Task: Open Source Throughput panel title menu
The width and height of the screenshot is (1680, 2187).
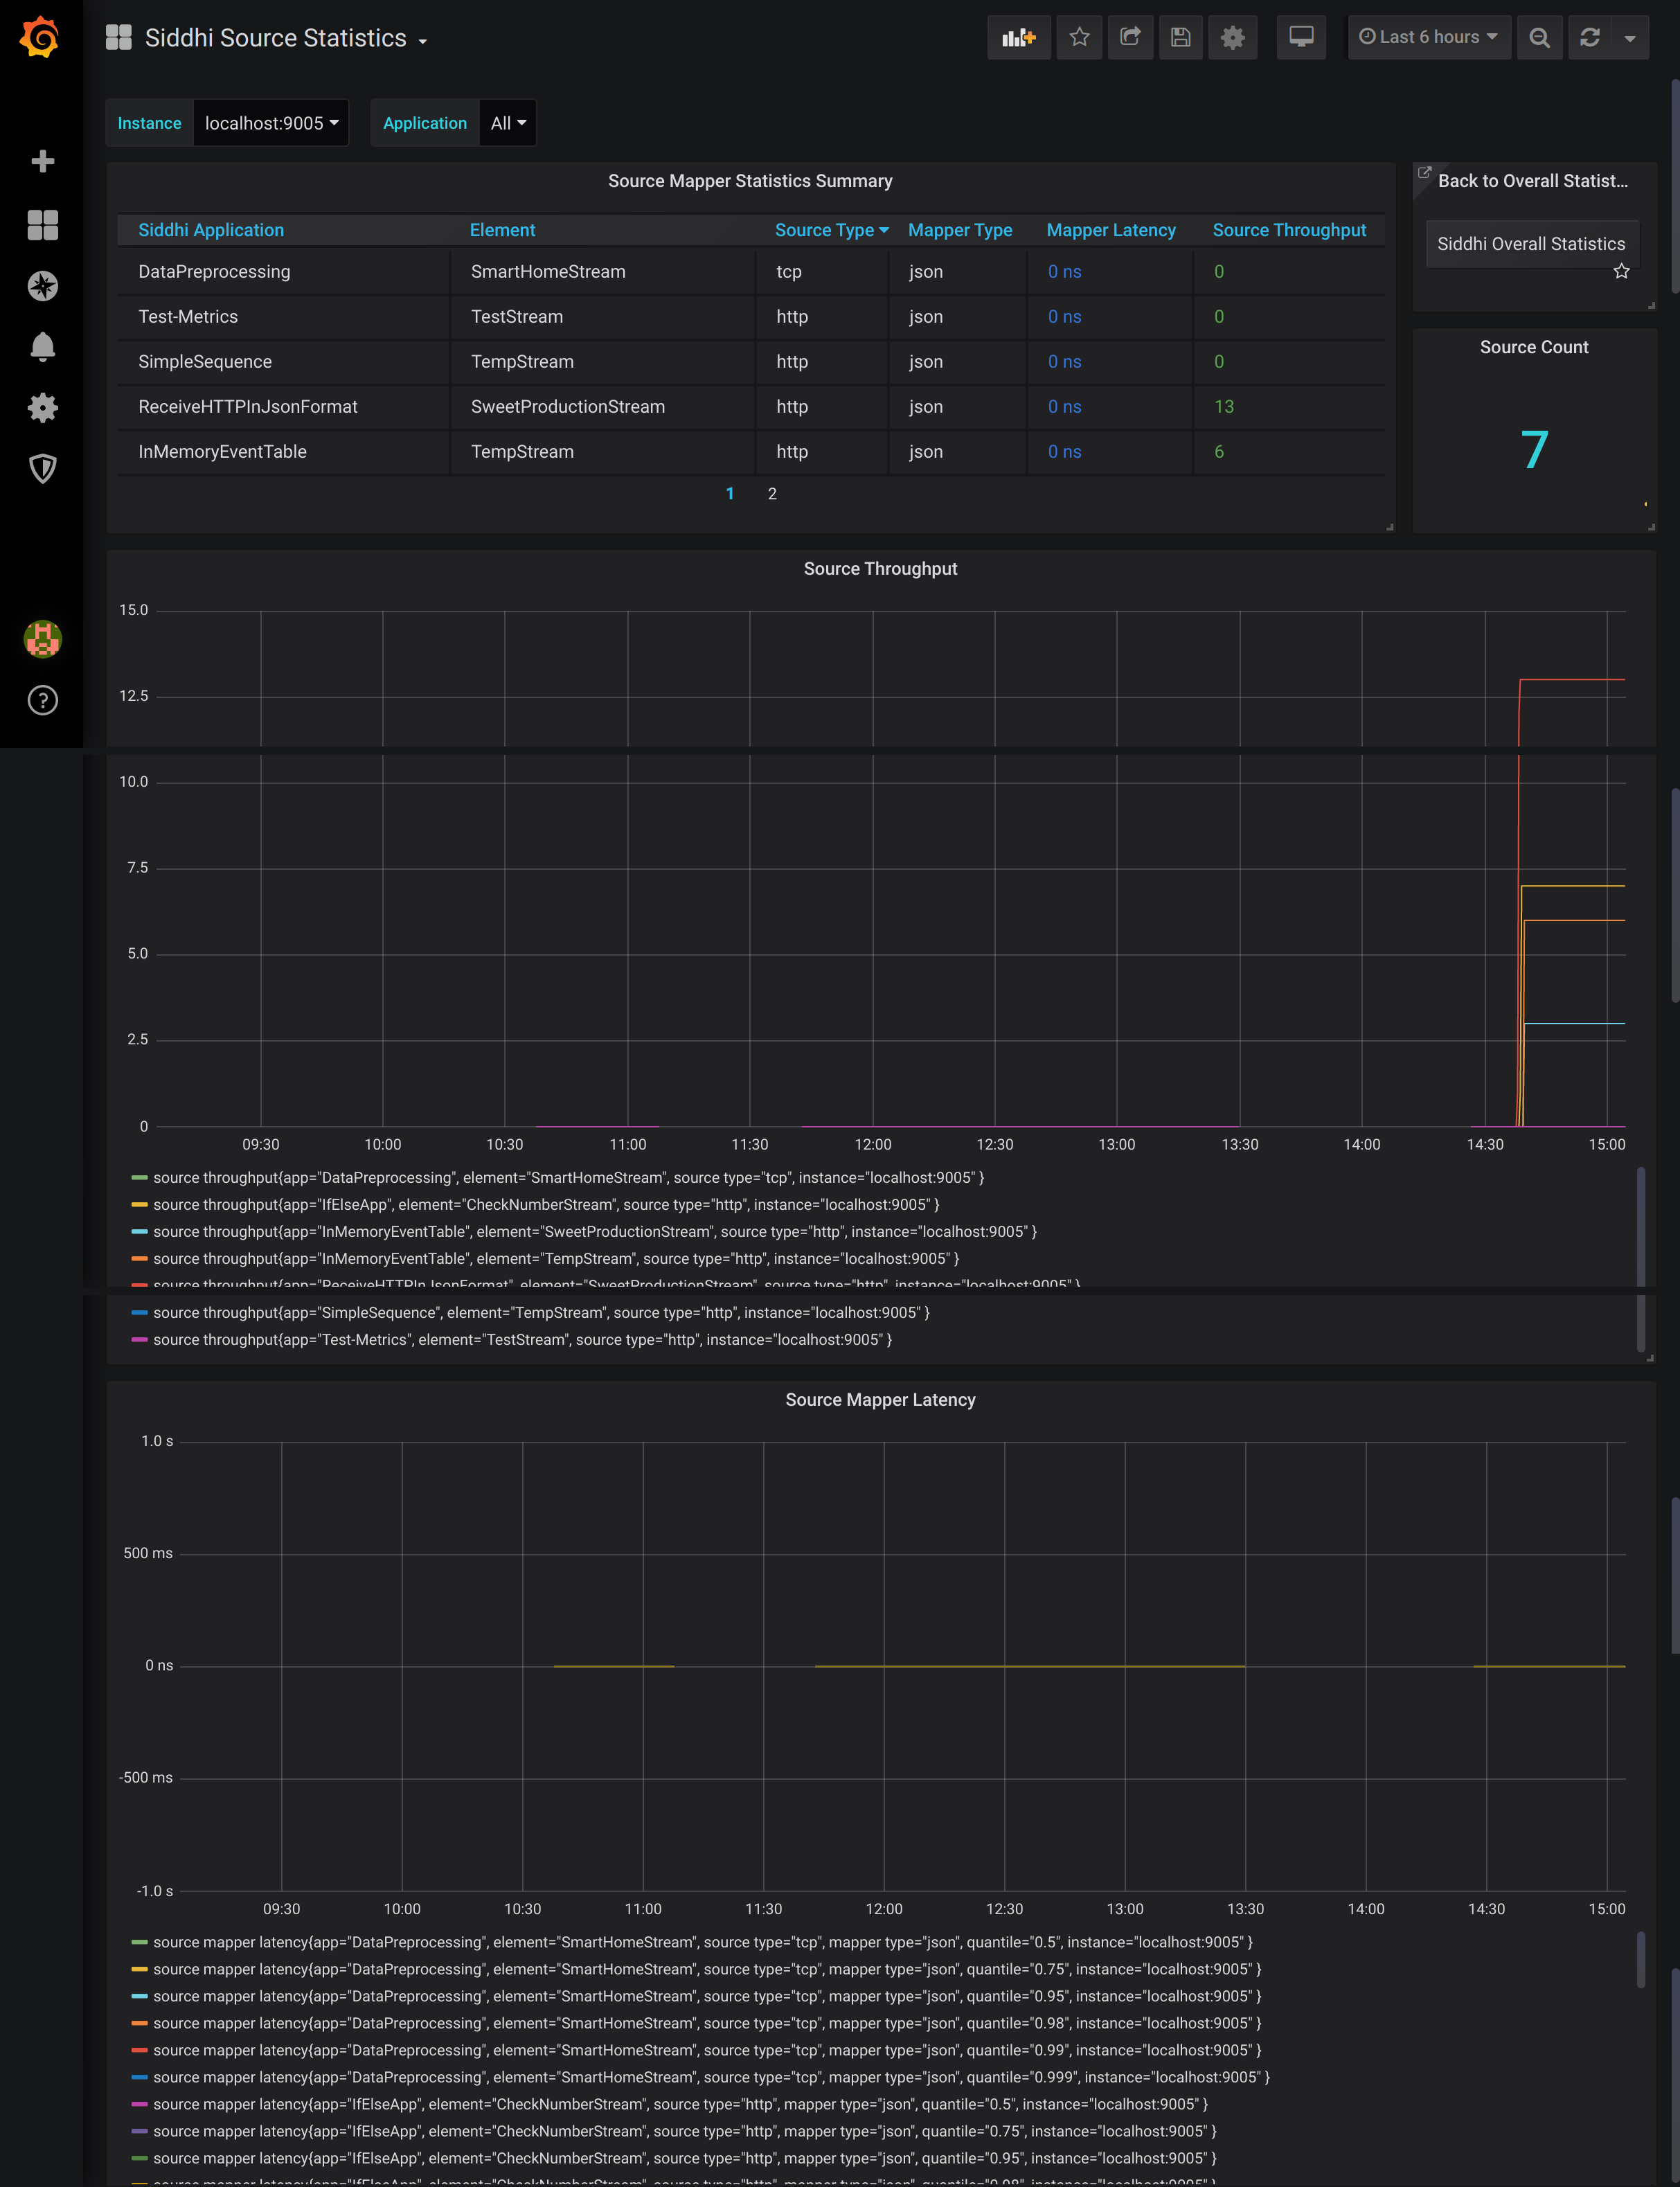Action: (880, 569)
